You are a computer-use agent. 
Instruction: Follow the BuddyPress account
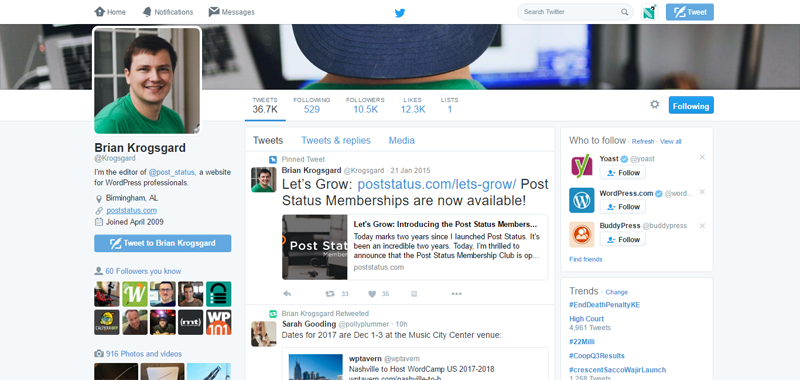pos(622,240)
